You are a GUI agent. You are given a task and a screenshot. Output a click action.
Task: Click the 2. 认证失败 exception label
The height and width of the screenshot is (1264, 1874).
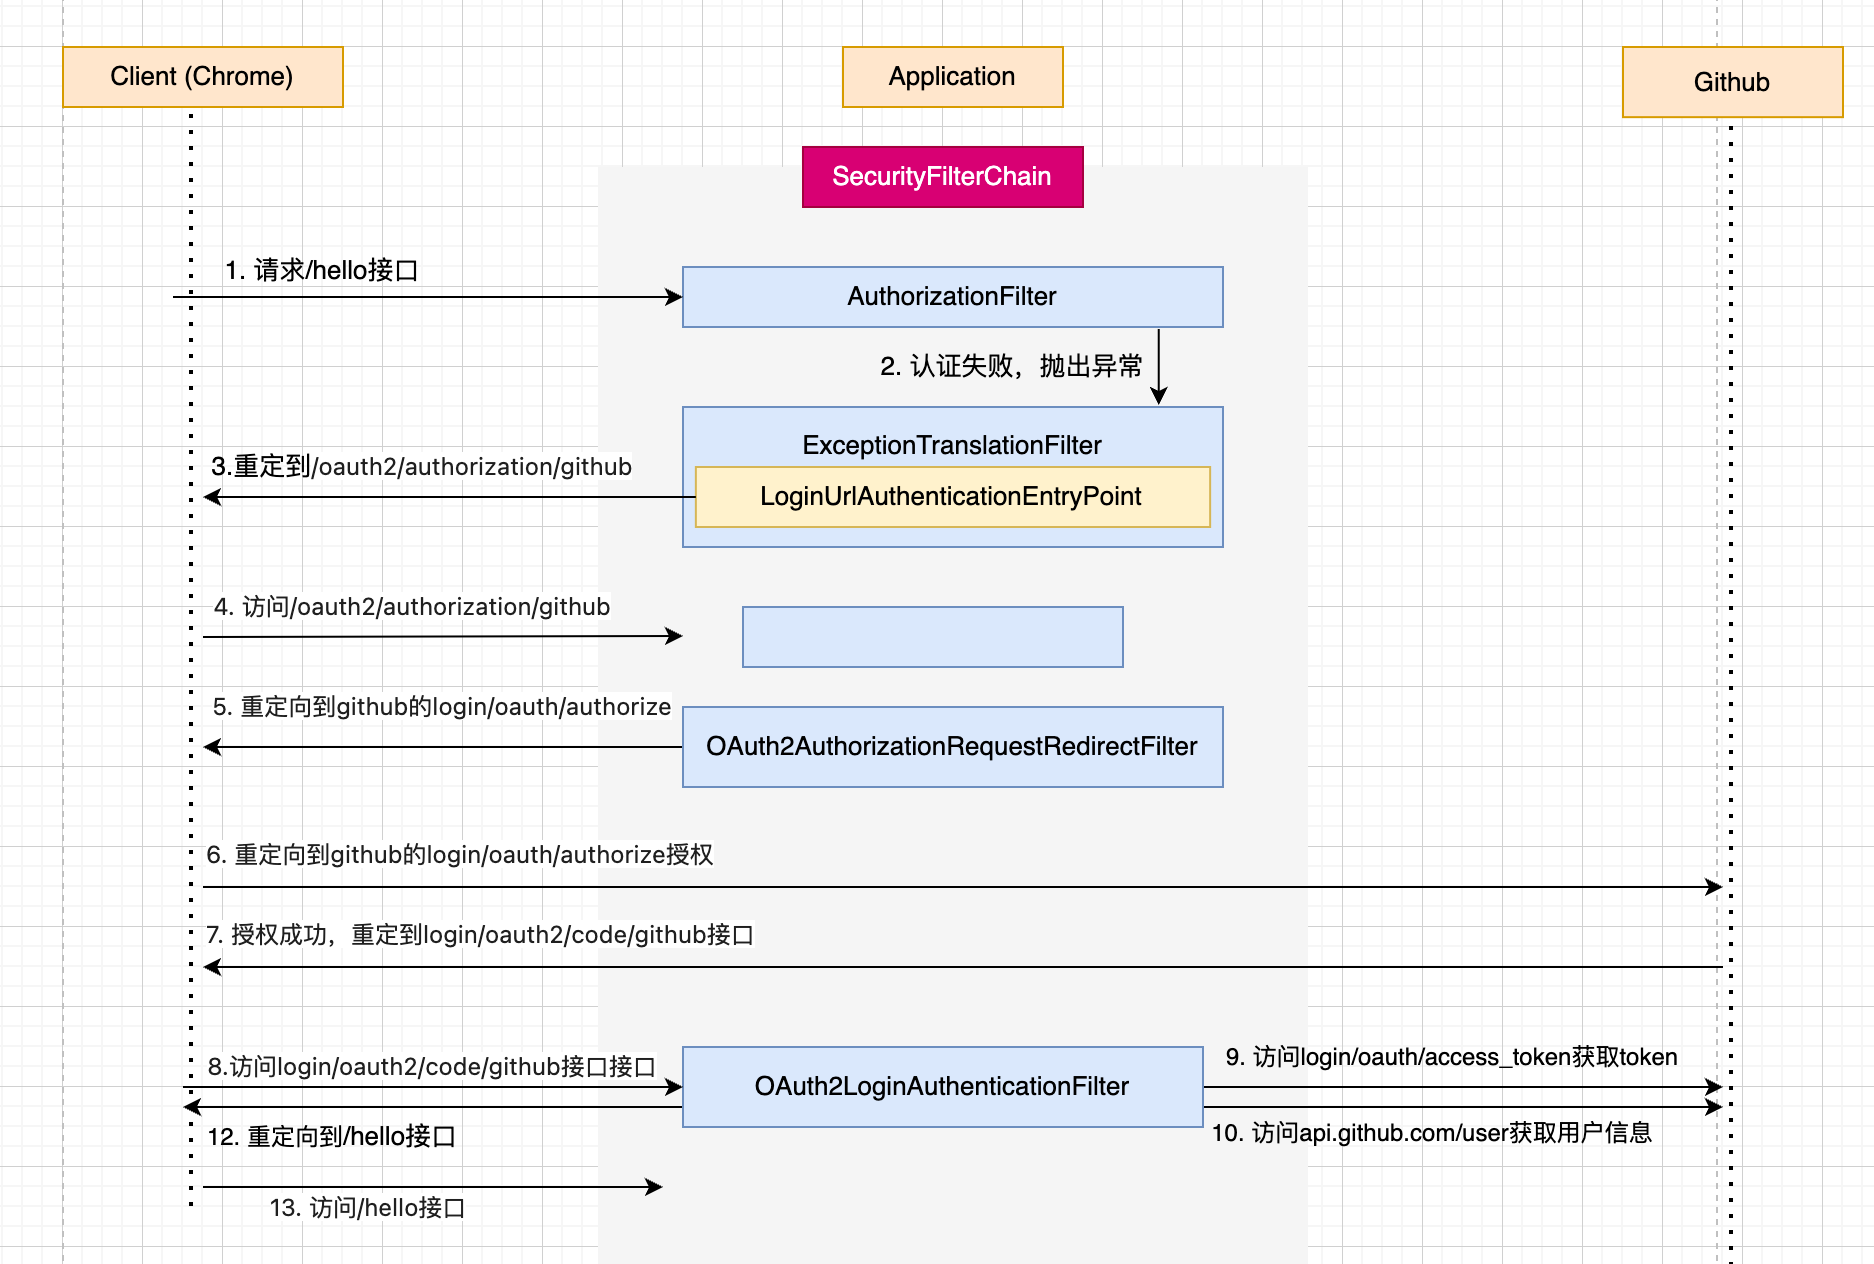pos(1011,366)
